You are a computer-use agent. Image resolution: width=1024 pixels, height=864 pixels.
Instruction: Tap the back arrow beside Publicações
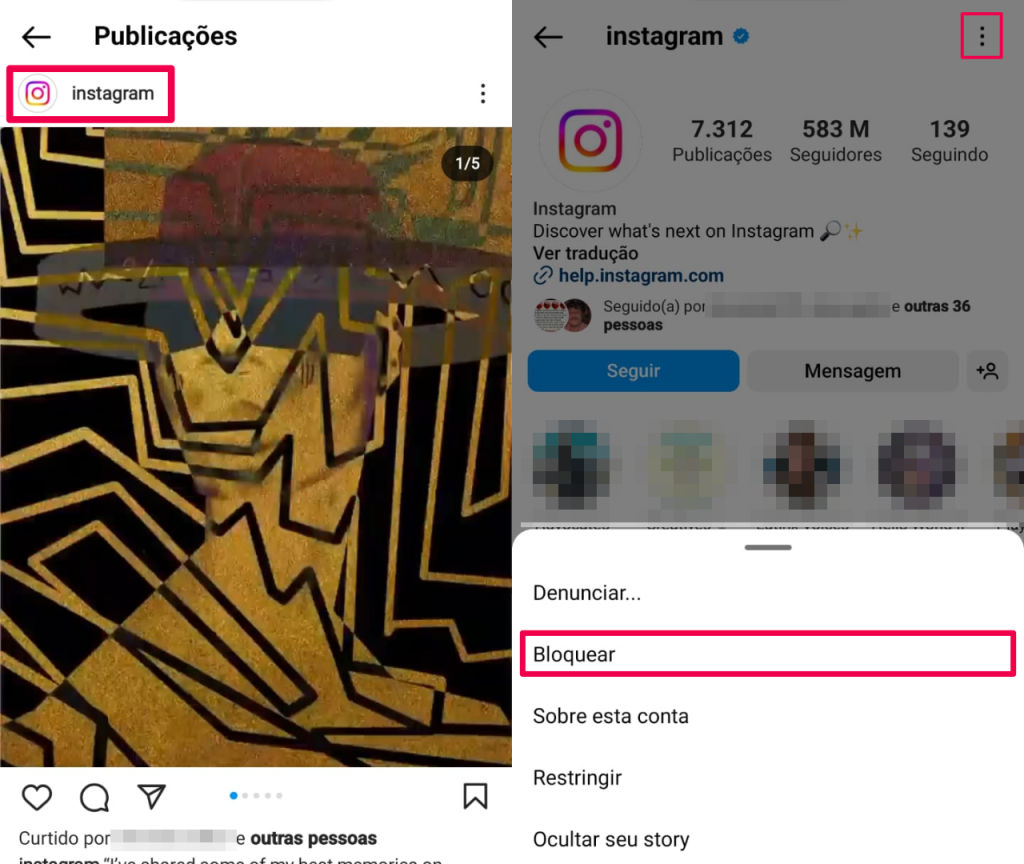[x=36, y=37]
